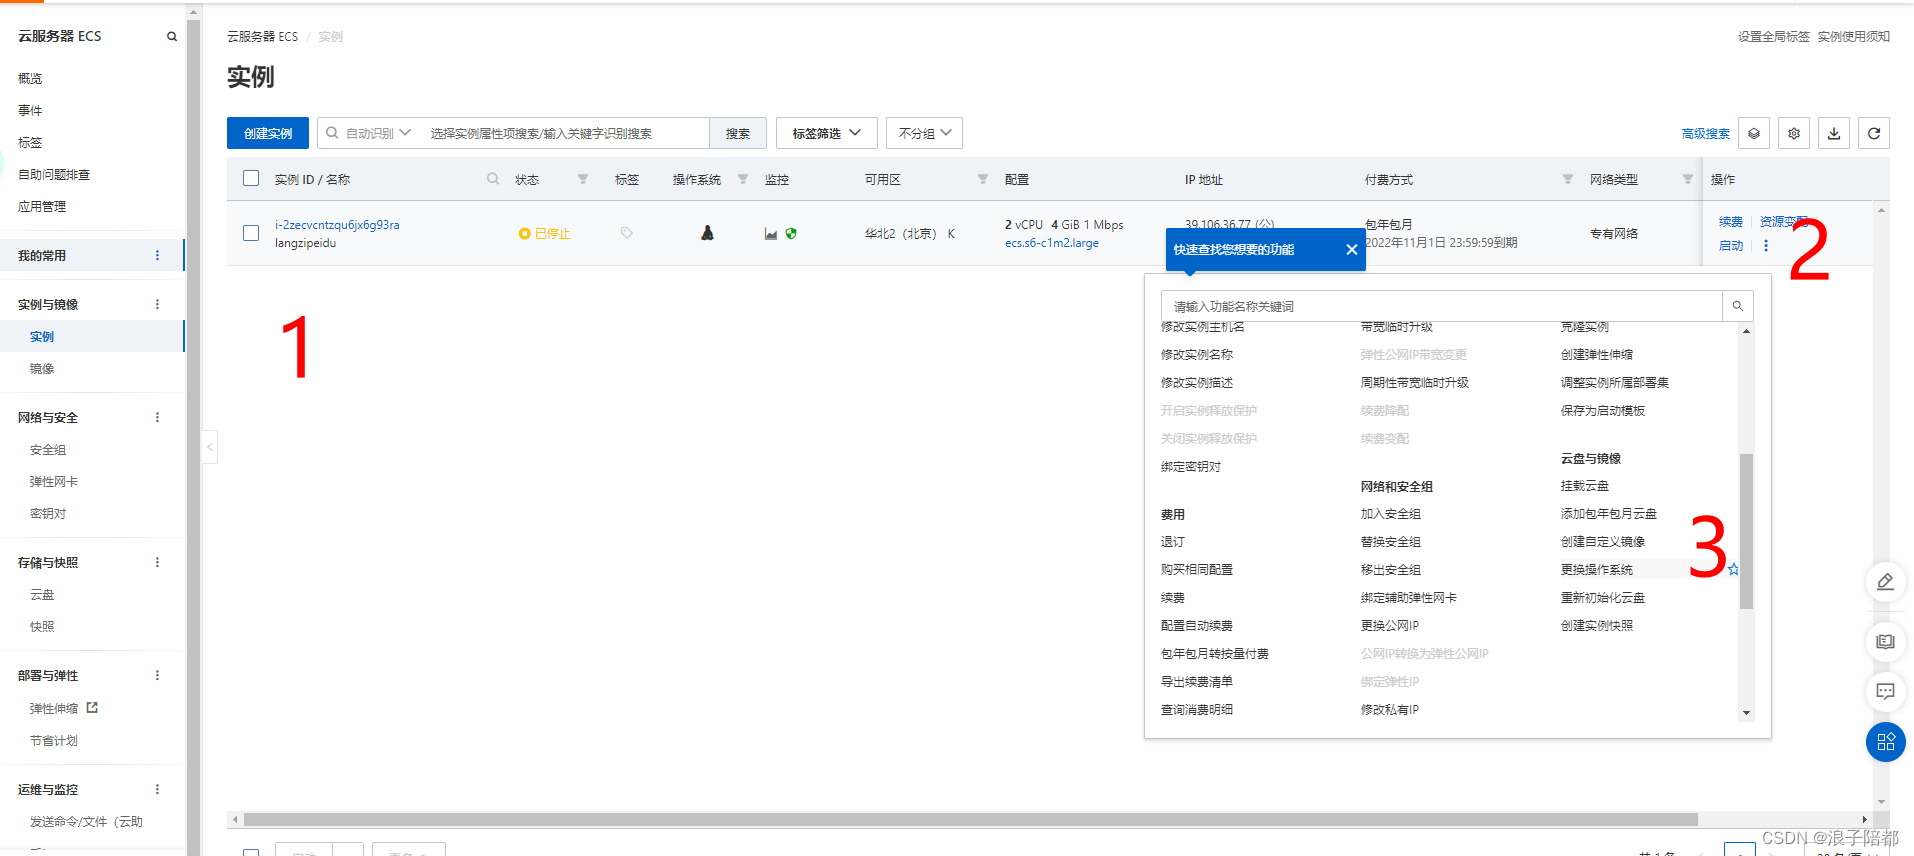
Task: Click the Search button
Action: click(x=738, y=133)
